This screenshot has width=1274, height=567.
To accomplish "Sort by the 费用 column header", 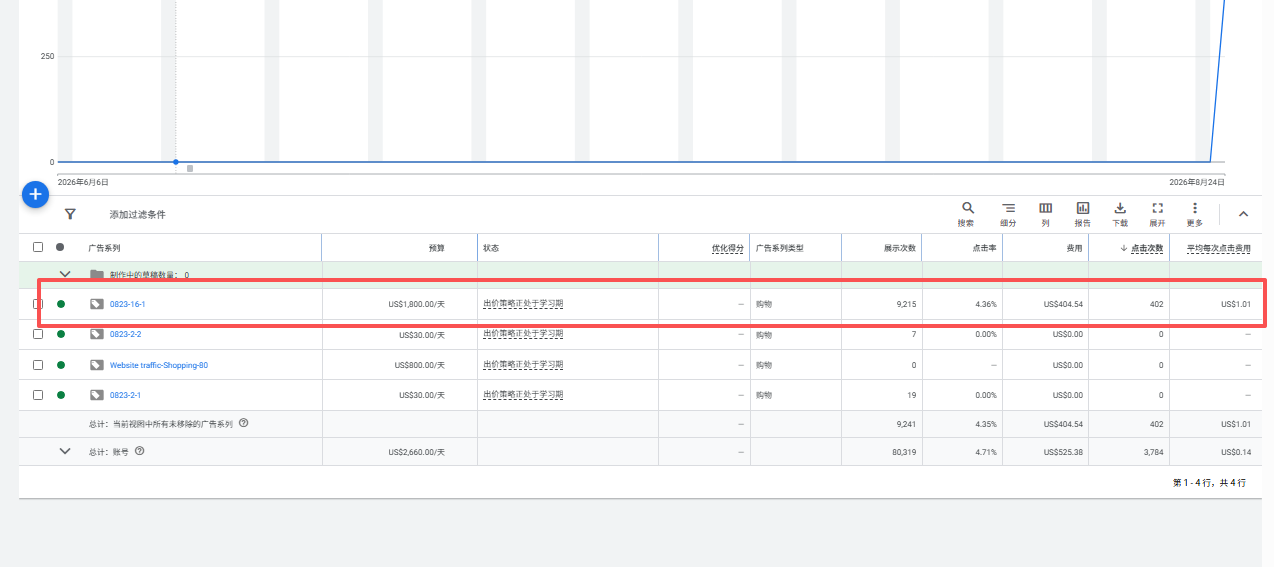I will (x=1075, y=248).
